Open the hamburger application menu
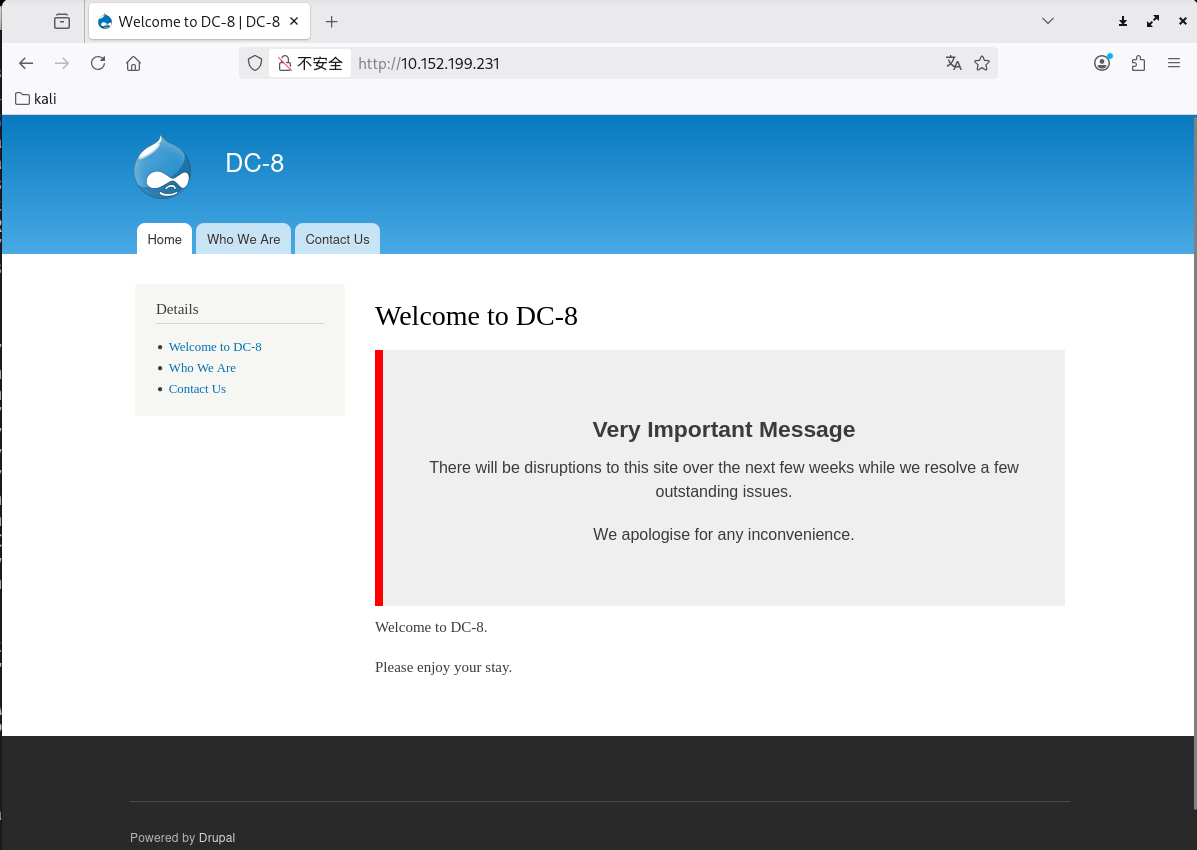Screen dimensions: 1197x850 (1174, 63)
